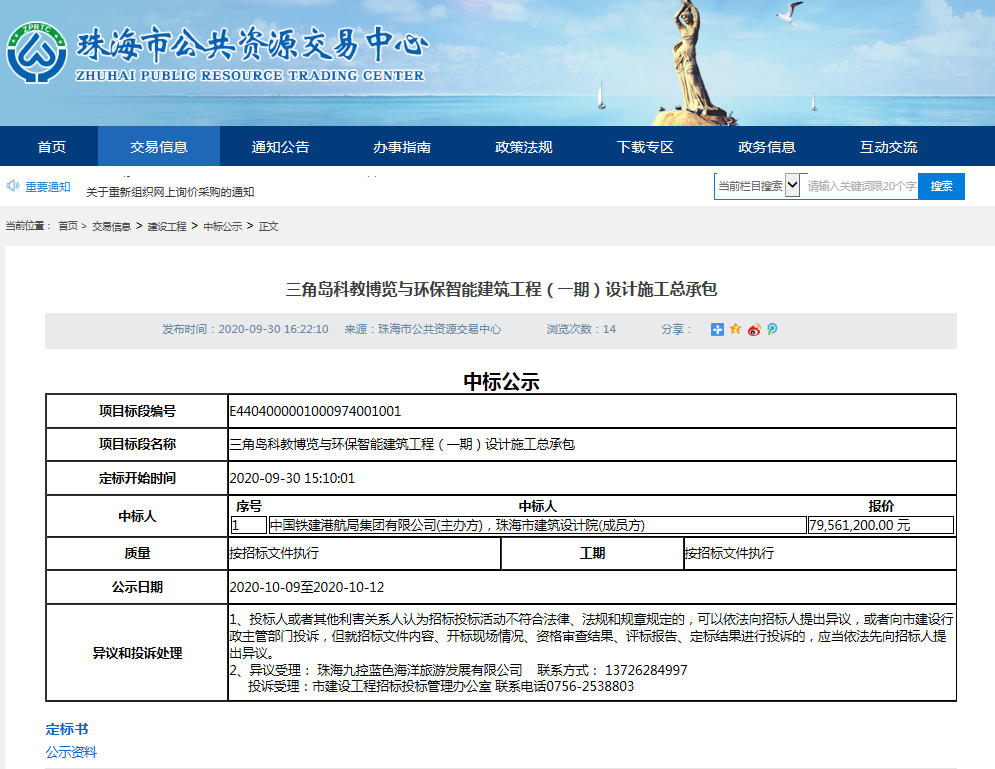
Task: Click the 建设工程 breadcrumb link
Action: 167,227
